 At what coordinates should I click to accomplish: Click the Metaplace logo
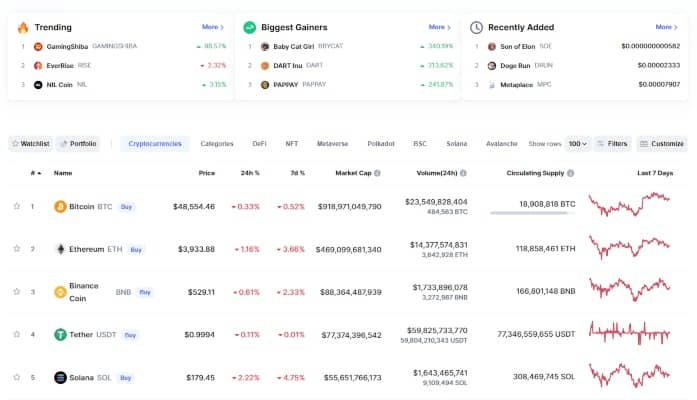point(492,84)
